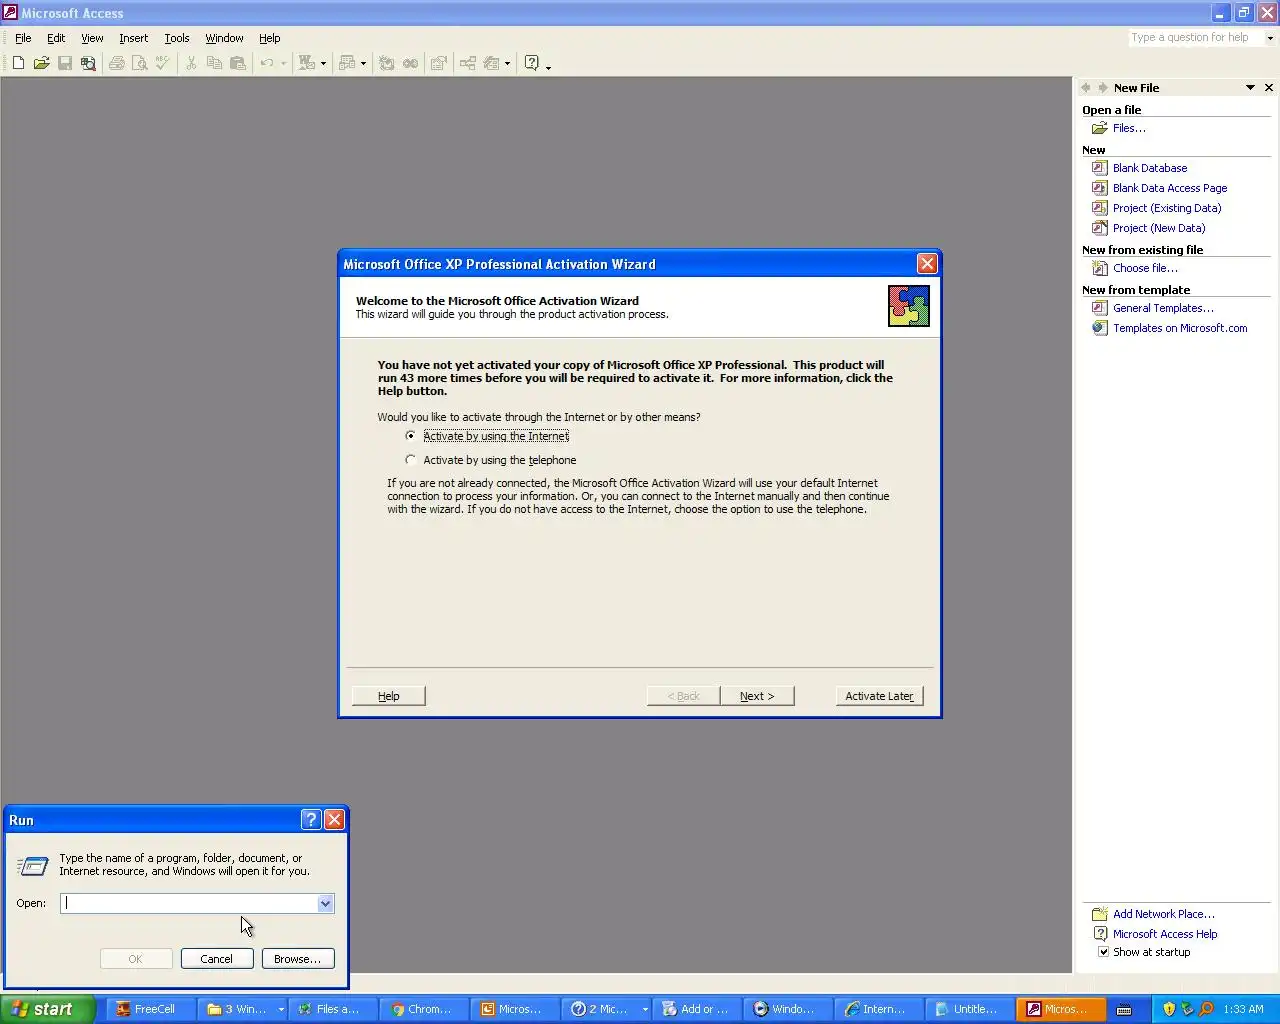Click the Type a question for help box
This screenshot has width=1280, height=1024.
(x=1195, y=38)
